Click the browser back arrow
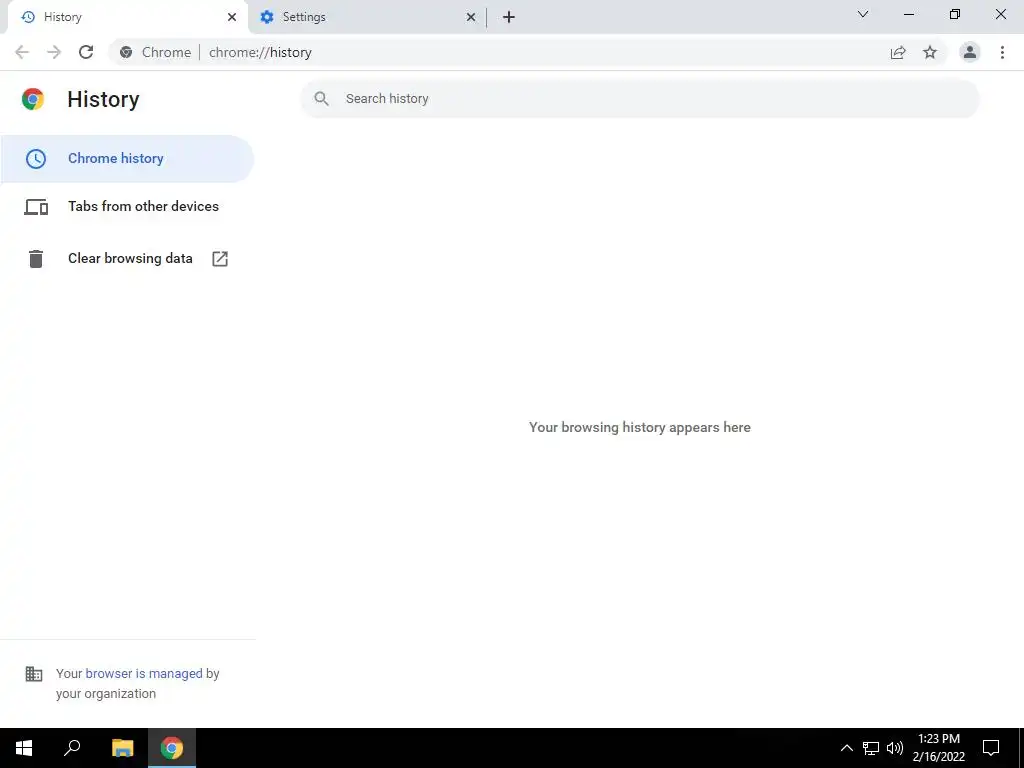Viewport: 1024px width, 768px height. (x=22, y=52)
